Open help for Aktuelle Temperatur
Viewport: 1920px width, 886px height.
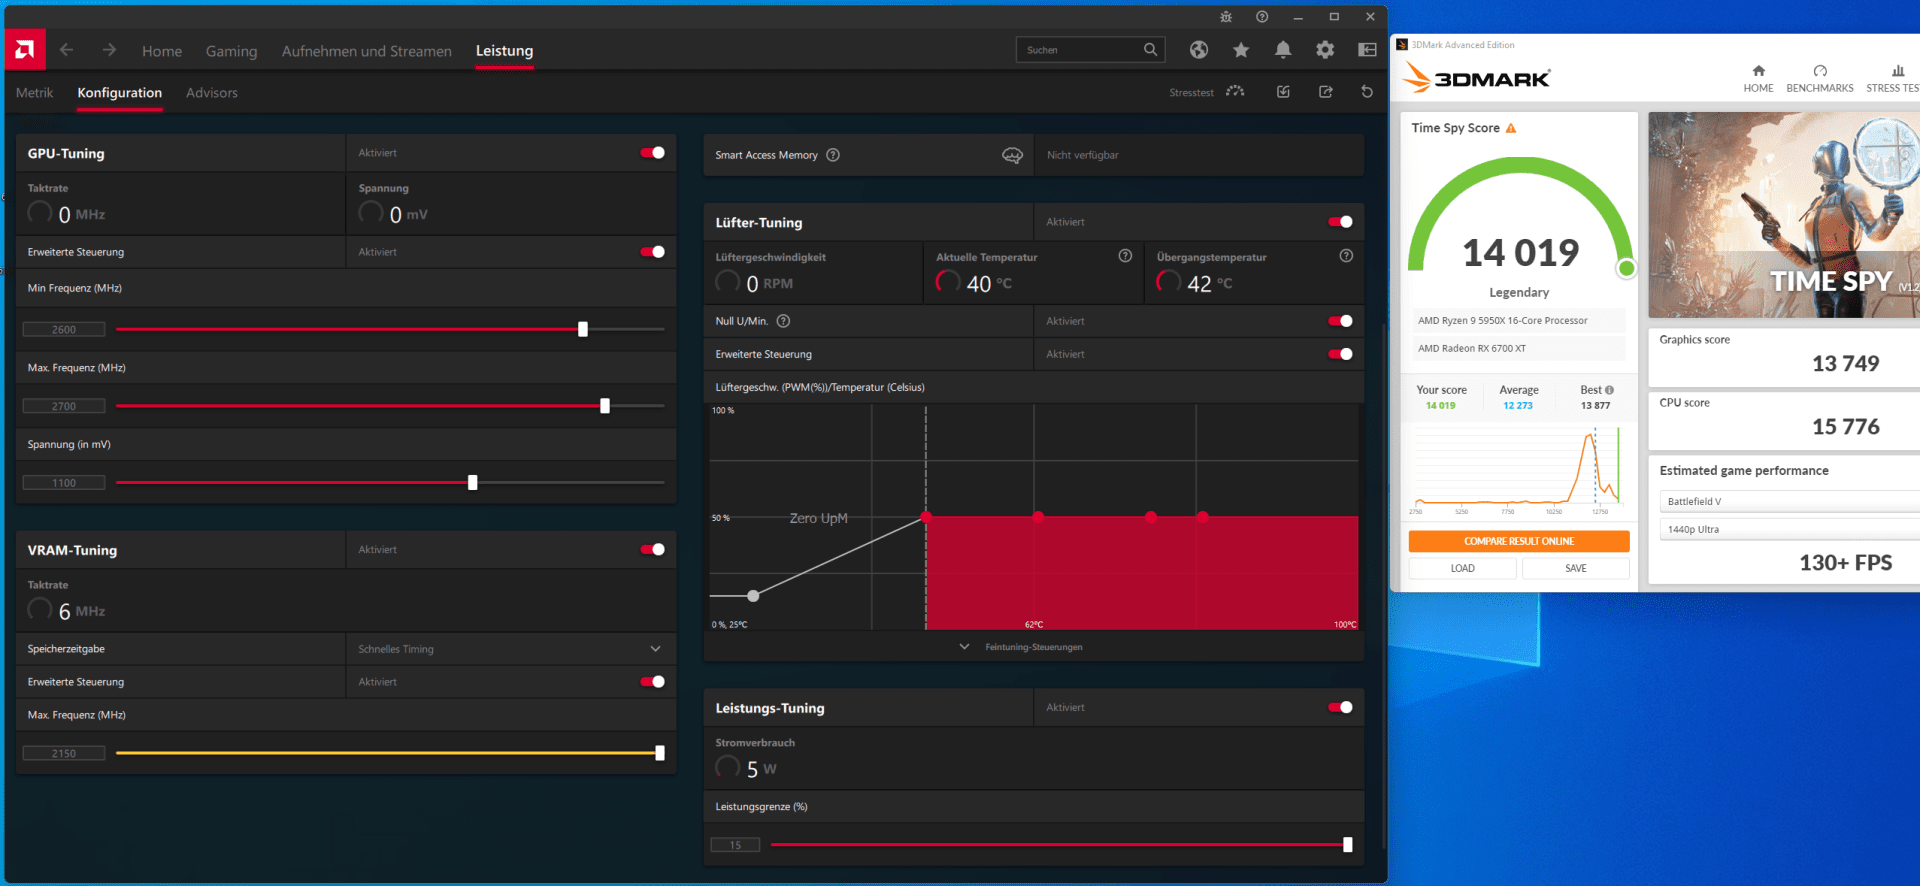(x=1125, y=256)
